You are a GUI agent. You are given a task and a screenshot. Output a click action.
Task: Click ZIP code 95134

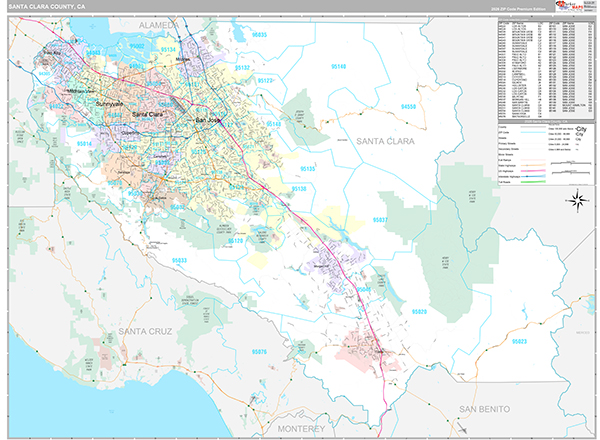168,50
